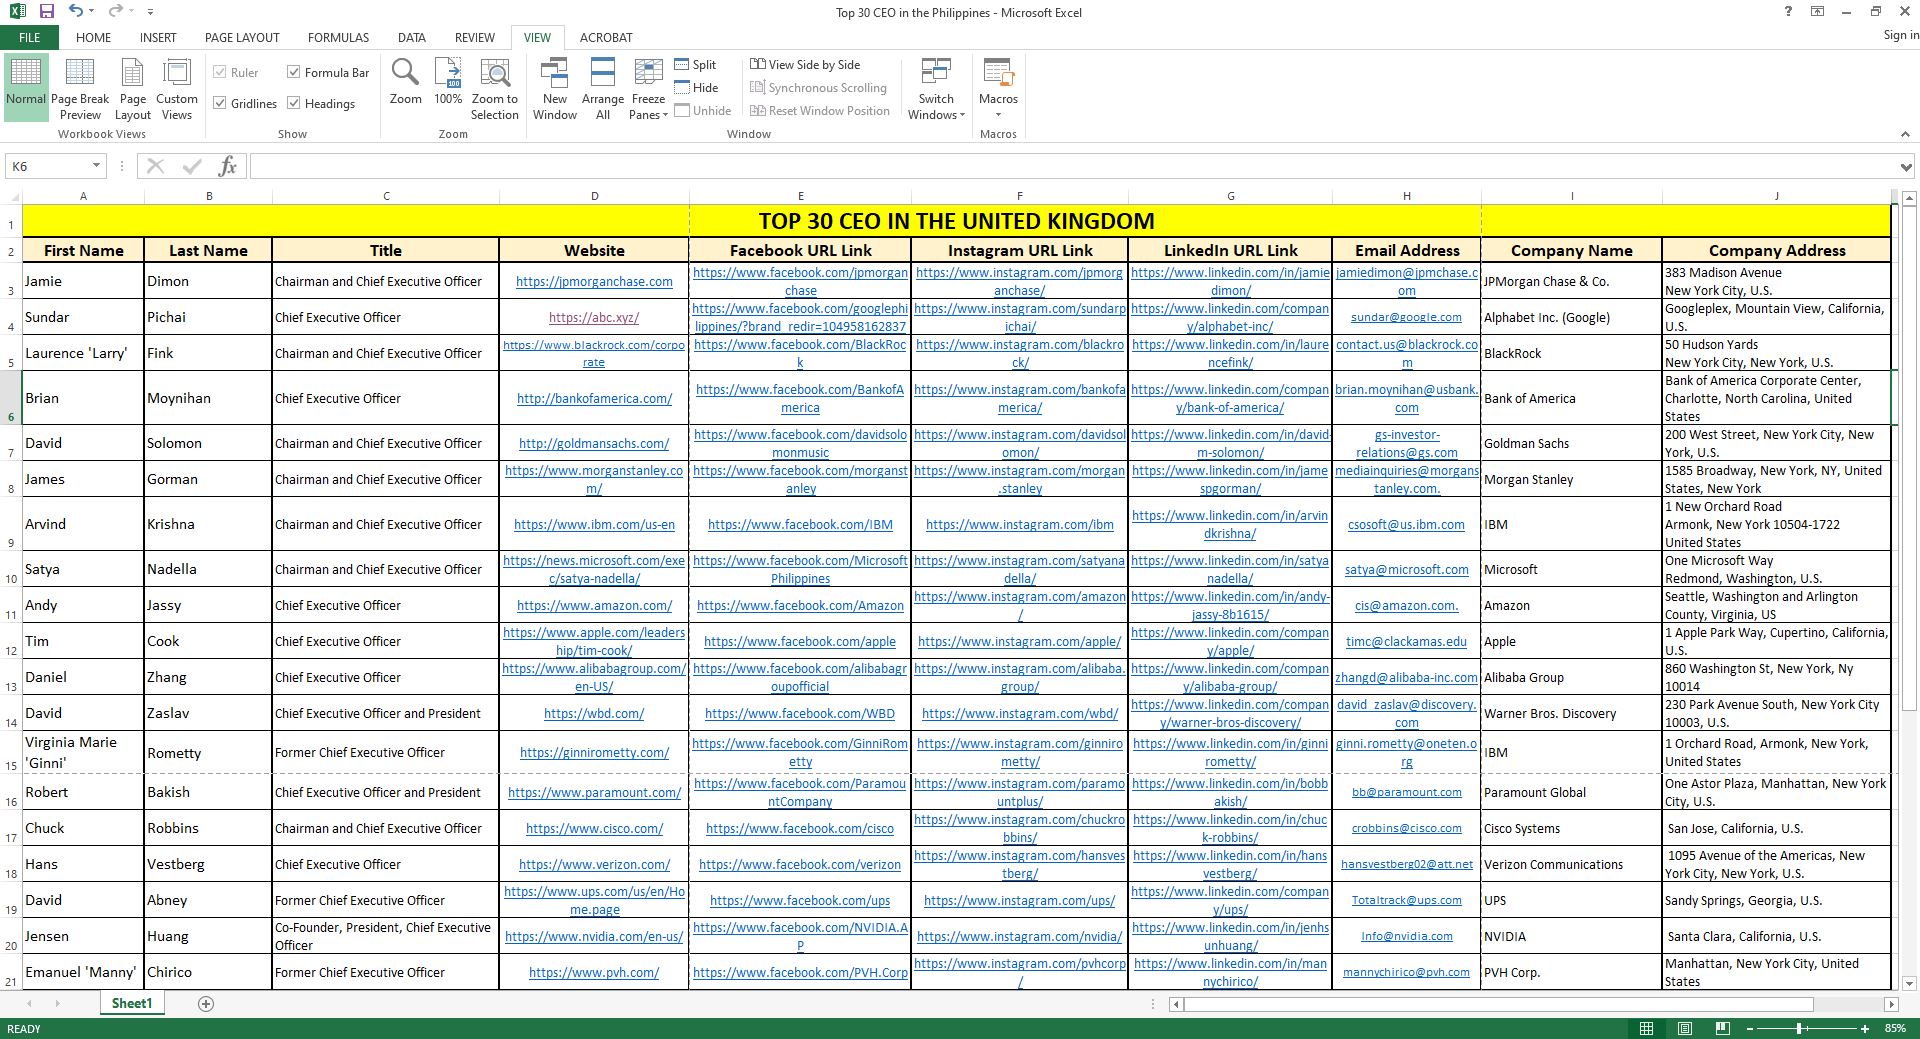
Task: Click the 85% zoom level
Action: tap(1895, 1028)
